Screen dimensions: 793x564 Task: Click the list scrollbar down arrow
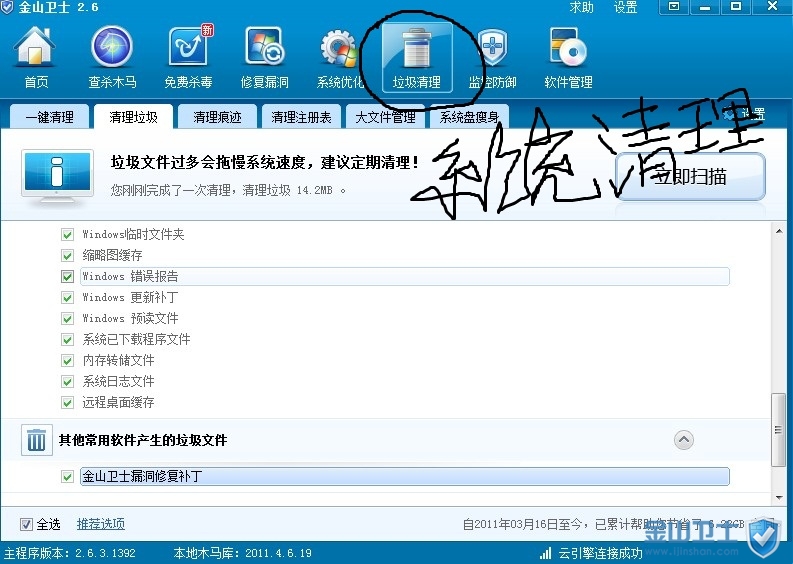pyautogui.click(x=779, y=498)
